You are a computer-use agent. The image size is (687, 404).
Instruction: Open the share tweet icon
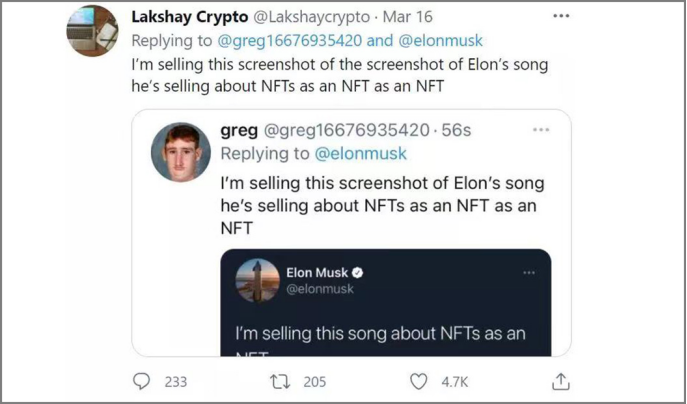561,381
